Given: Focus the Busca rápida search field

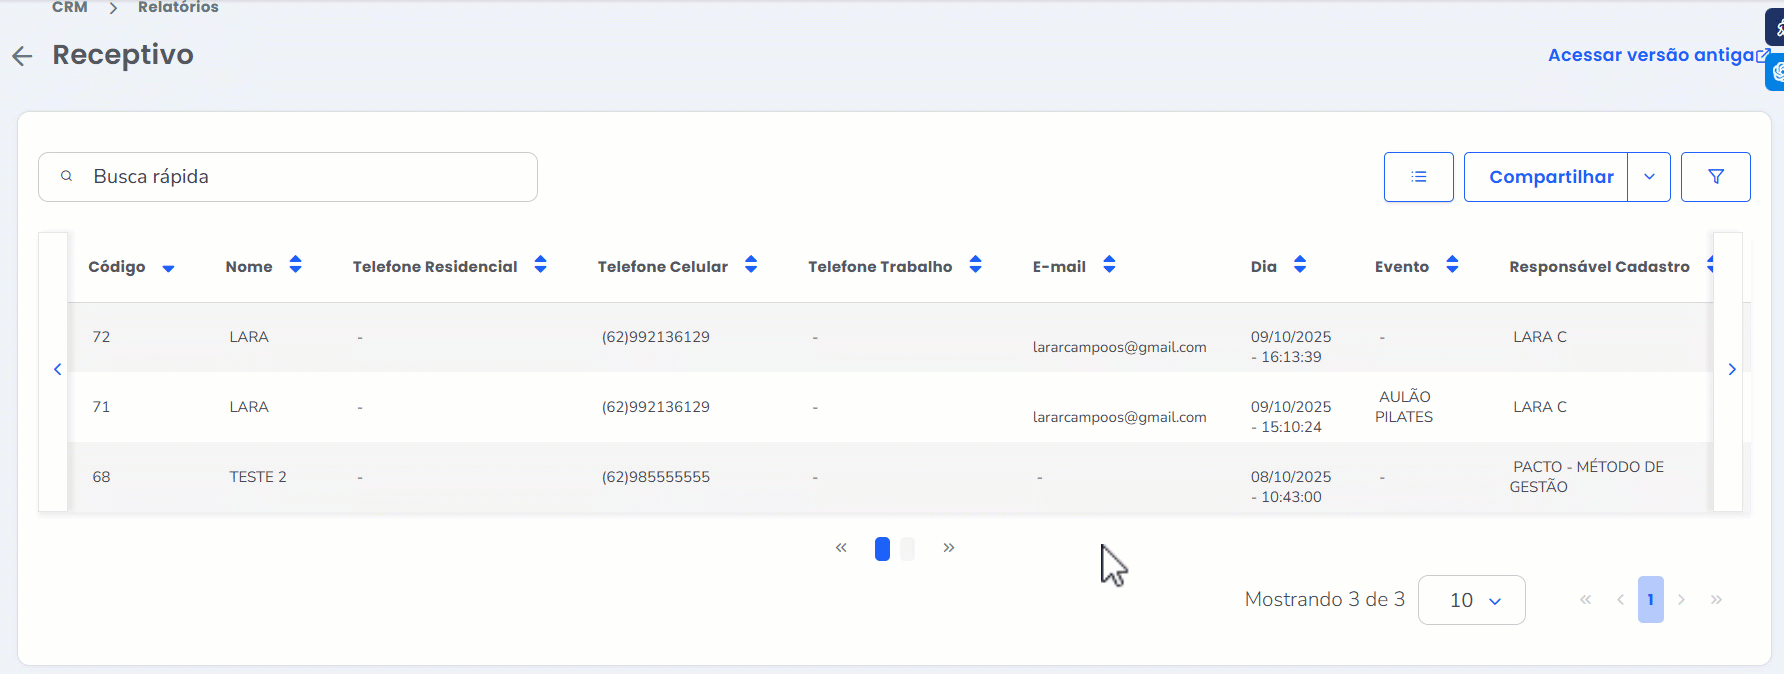Looking at the screenshot, I should pos(300,177).
